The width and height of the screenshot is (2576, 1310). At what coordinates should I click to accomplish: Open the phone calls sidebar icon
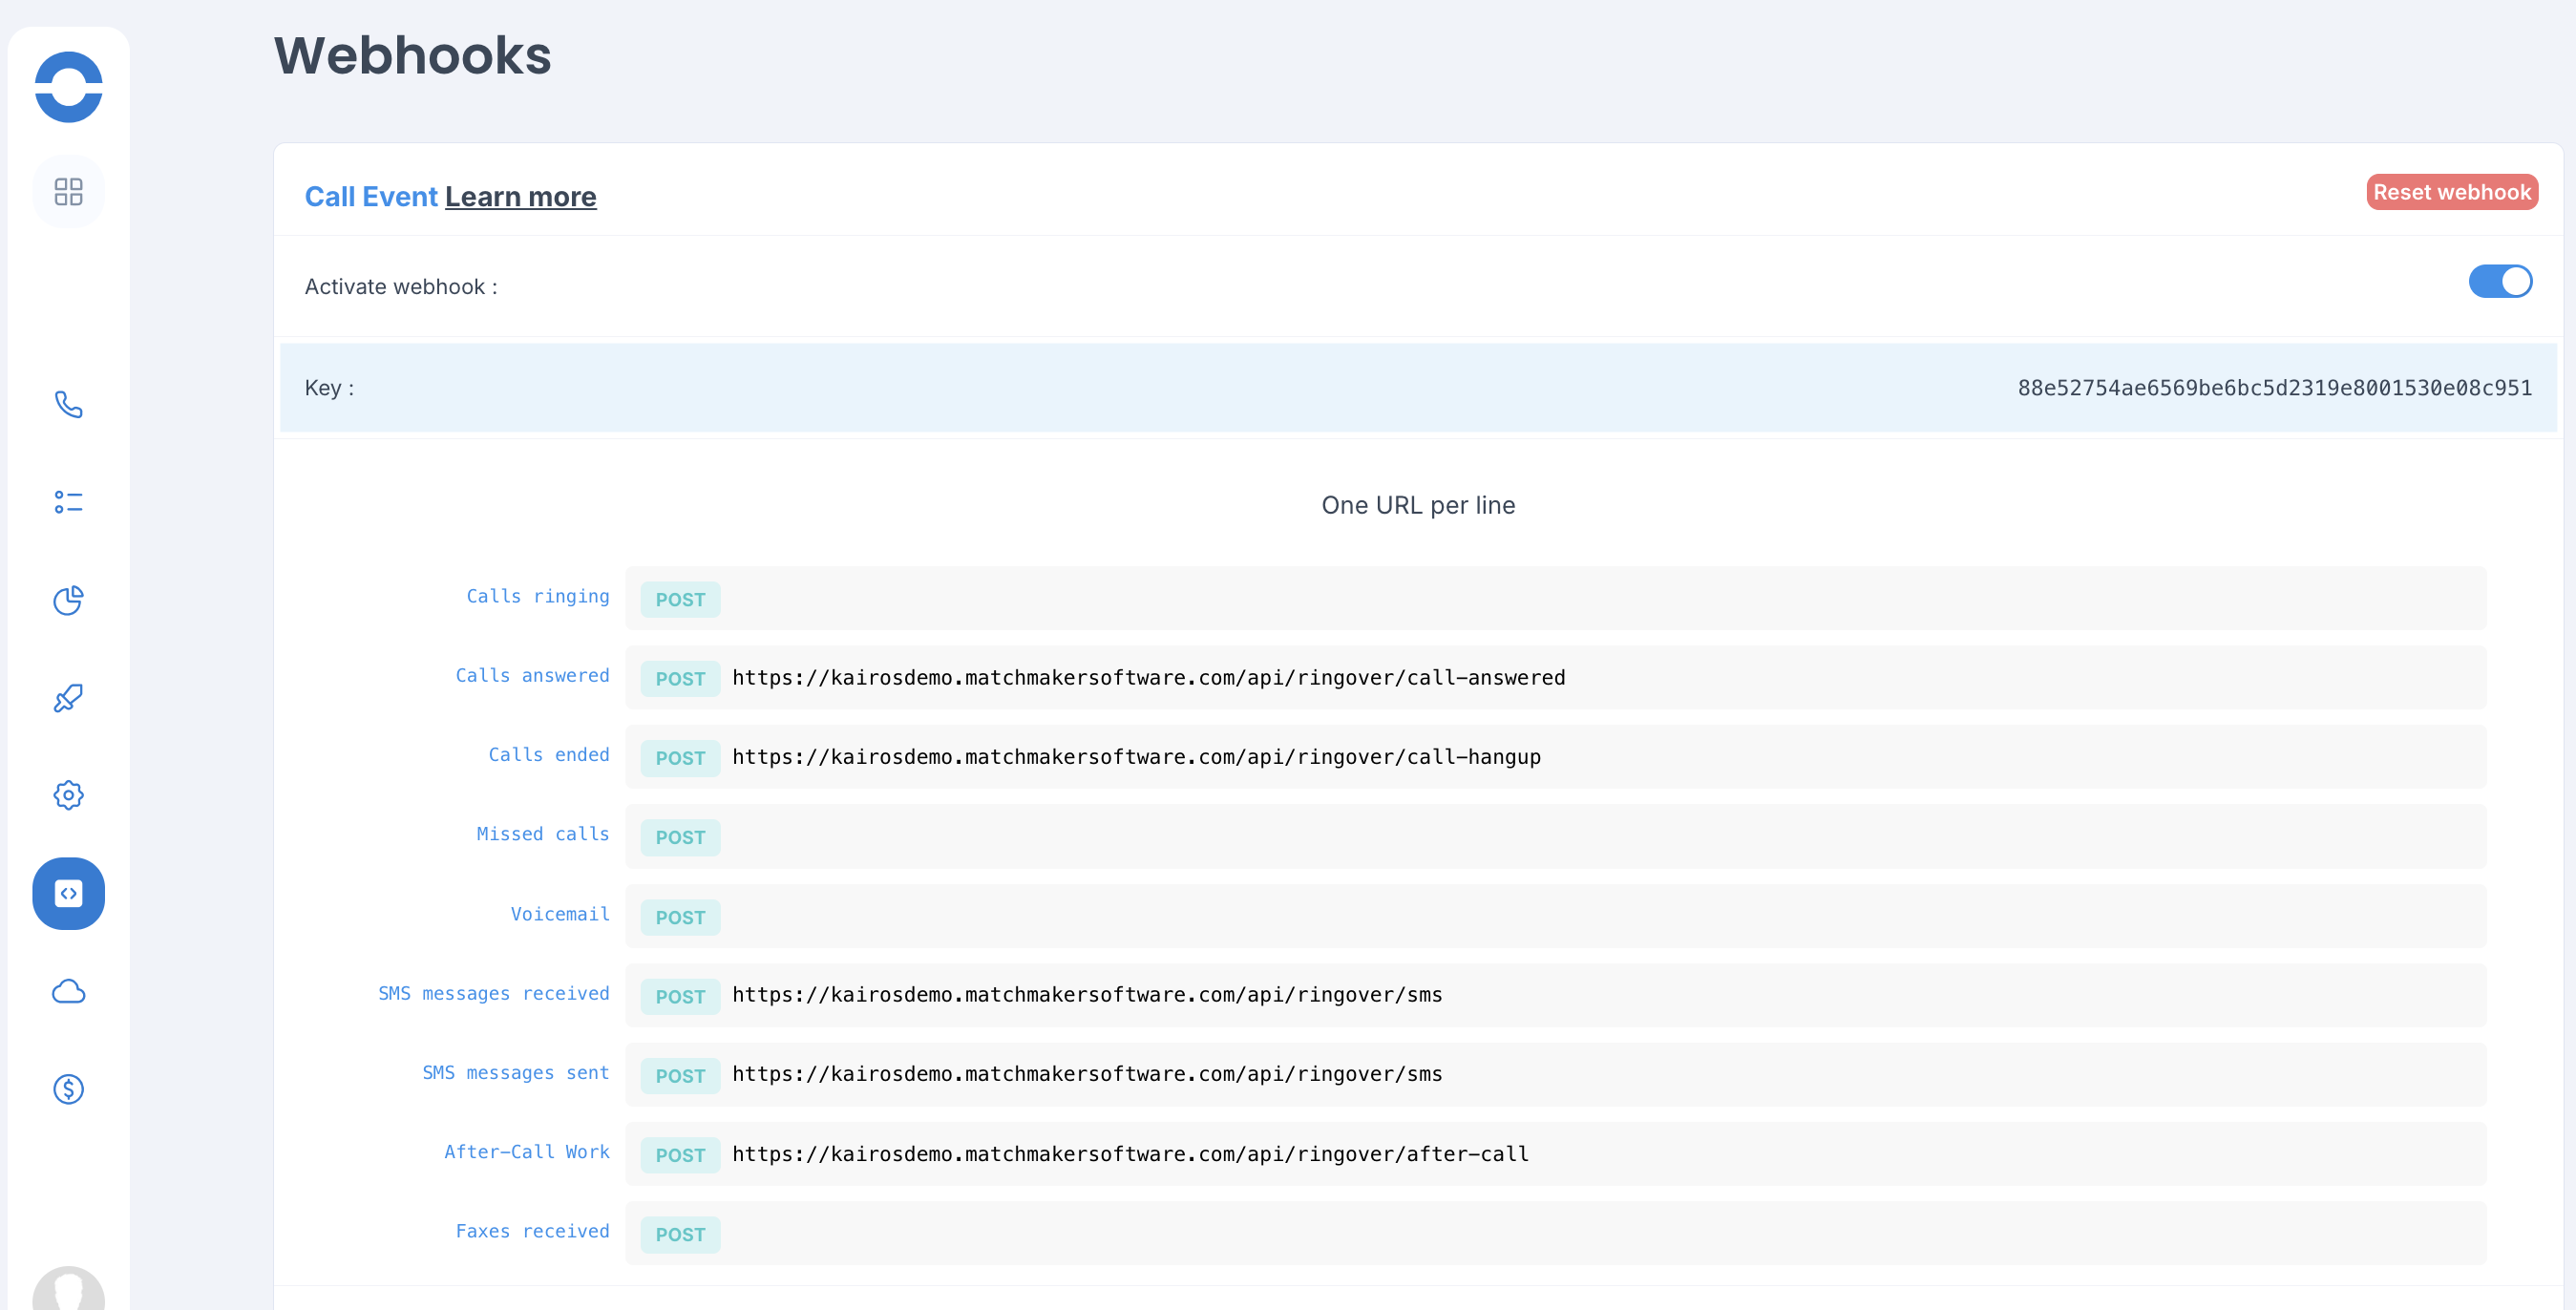(68, 404)
